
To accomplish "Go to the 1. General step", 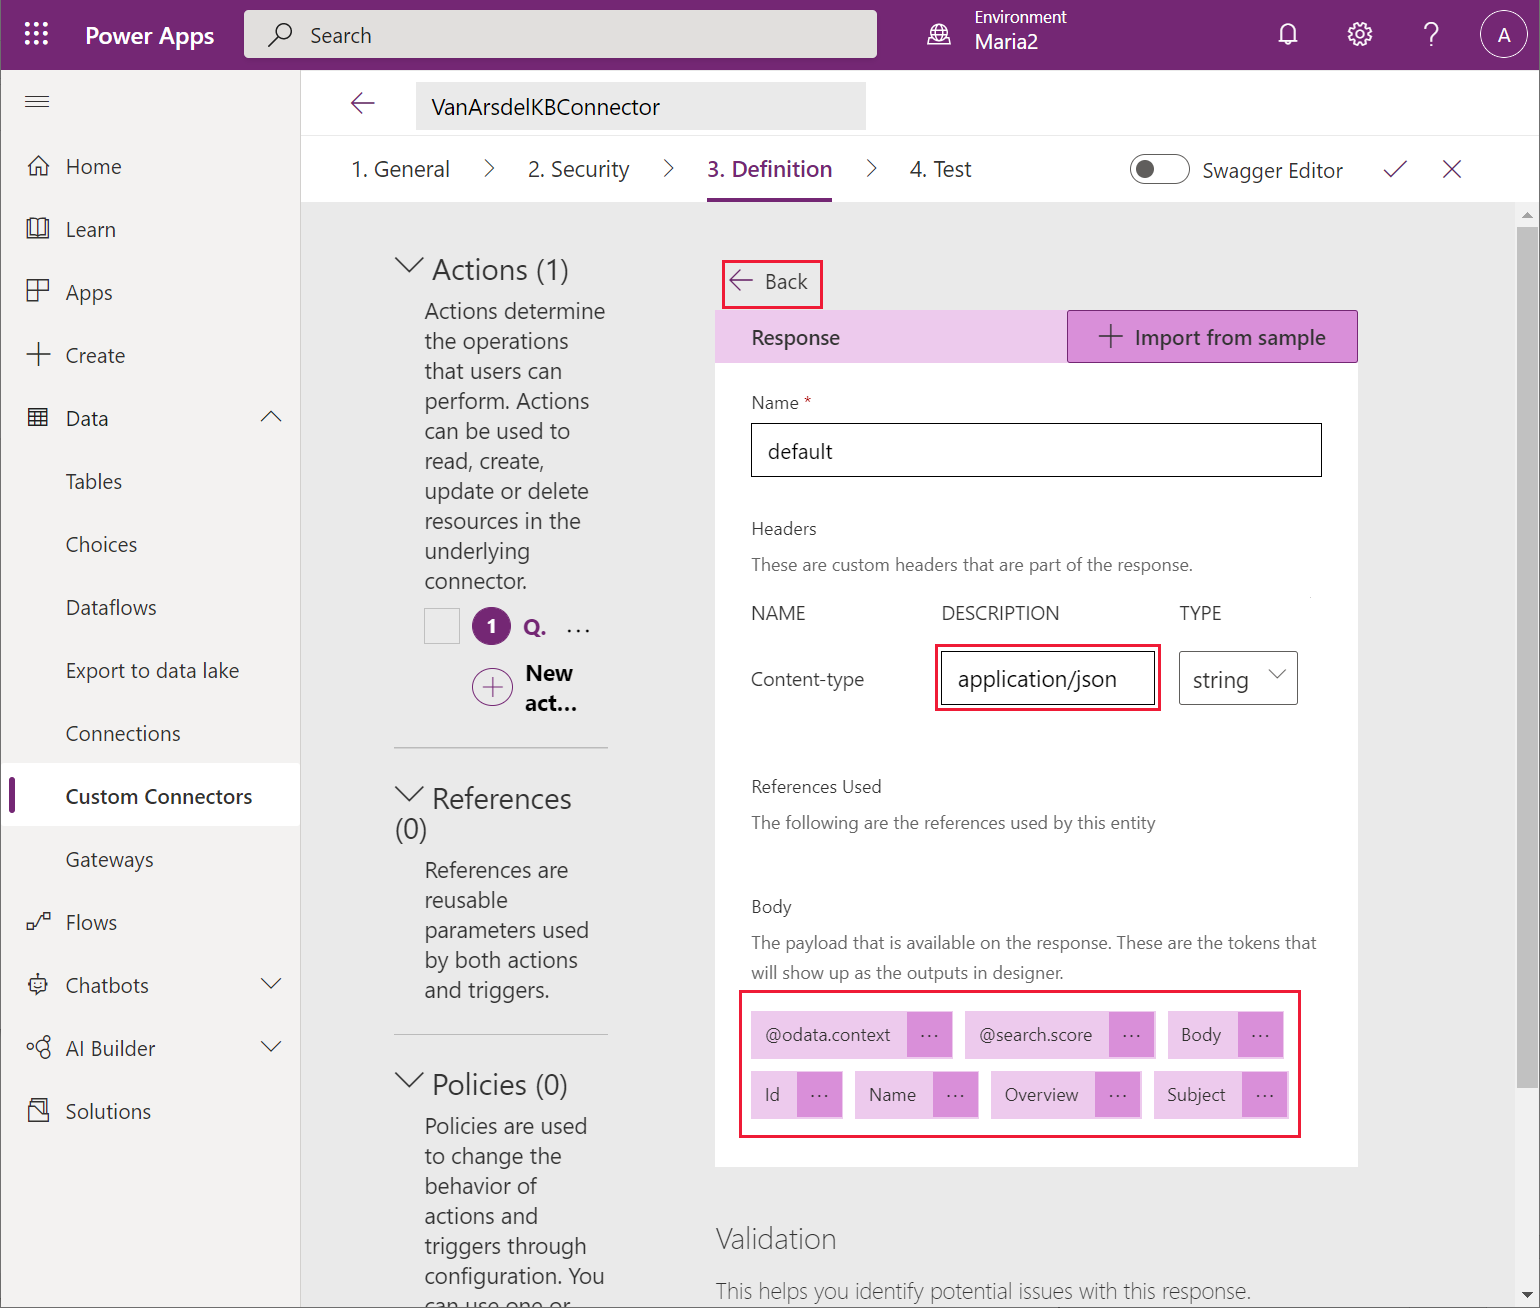I will (400, 169).
